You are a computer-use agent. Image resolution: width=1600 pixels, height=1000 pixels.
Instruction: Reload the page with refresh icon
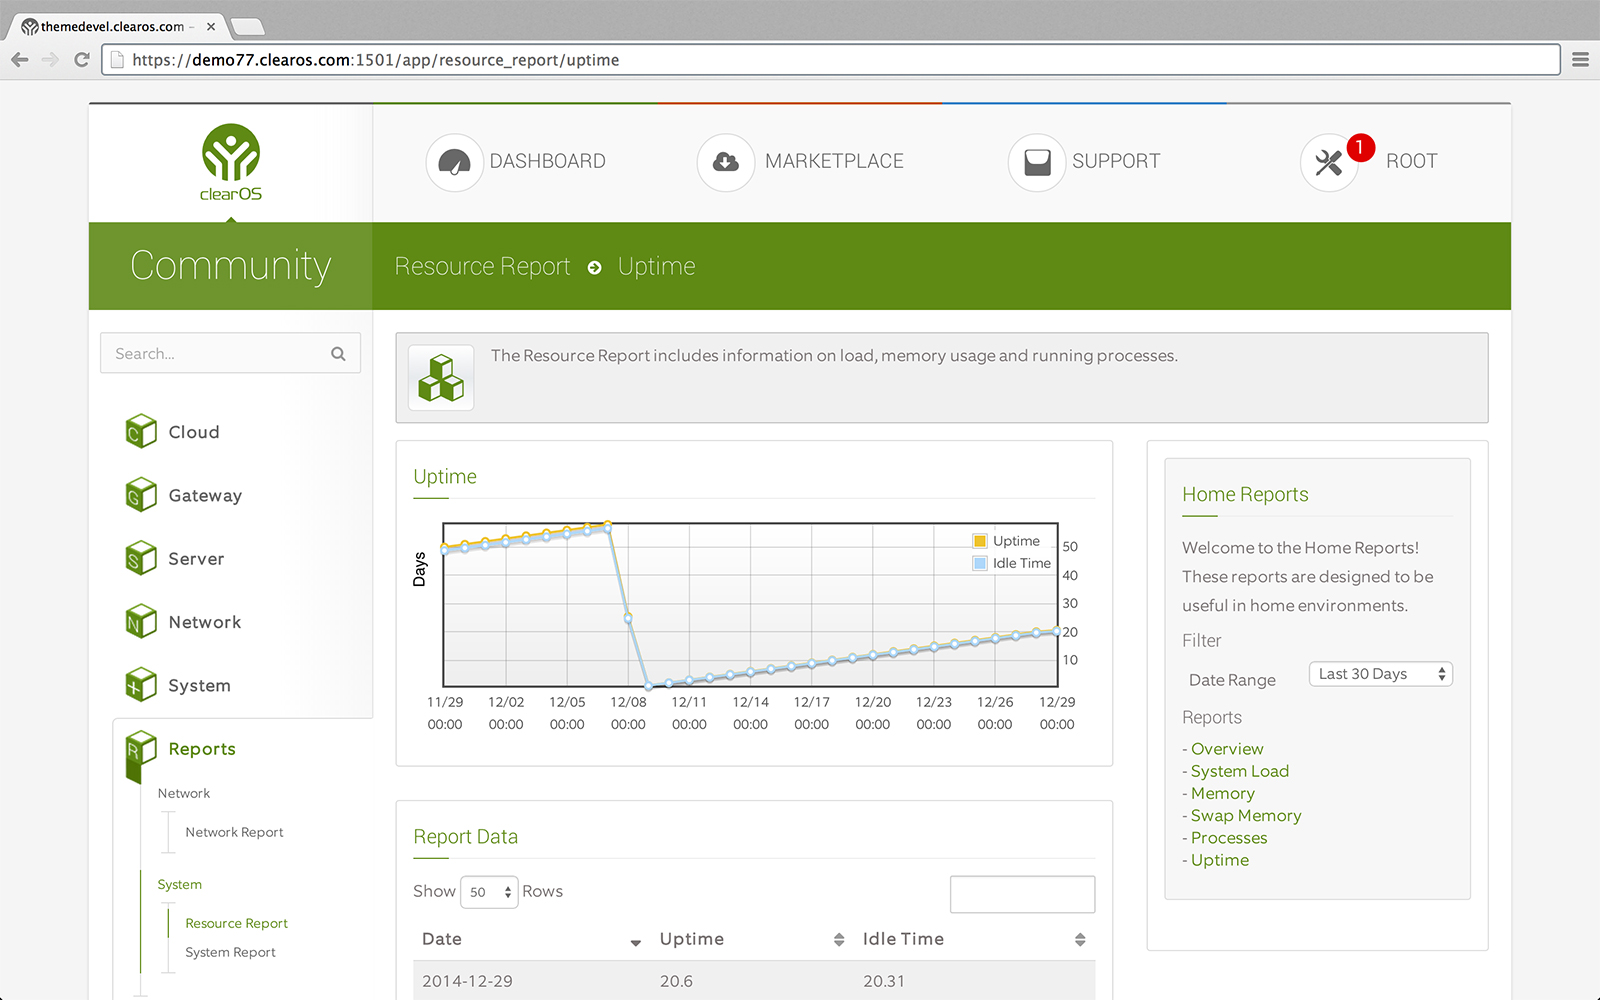click(x=82, y=60)
